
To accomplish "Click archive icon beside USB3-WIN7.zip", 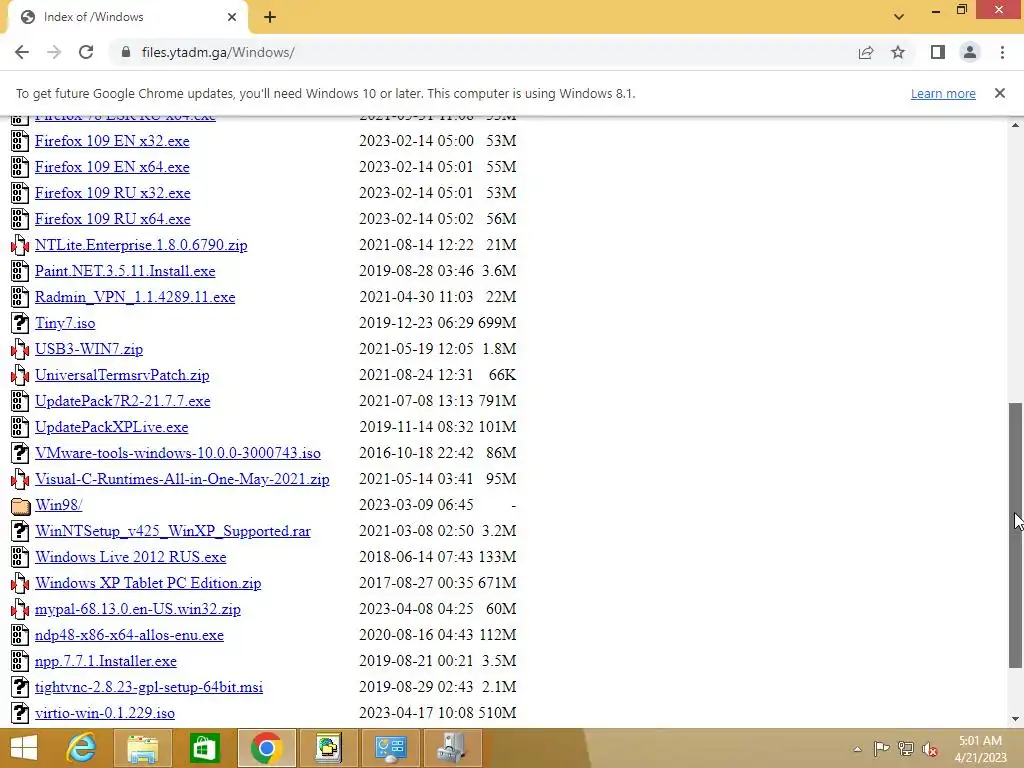I will click(x=20, y=349).
